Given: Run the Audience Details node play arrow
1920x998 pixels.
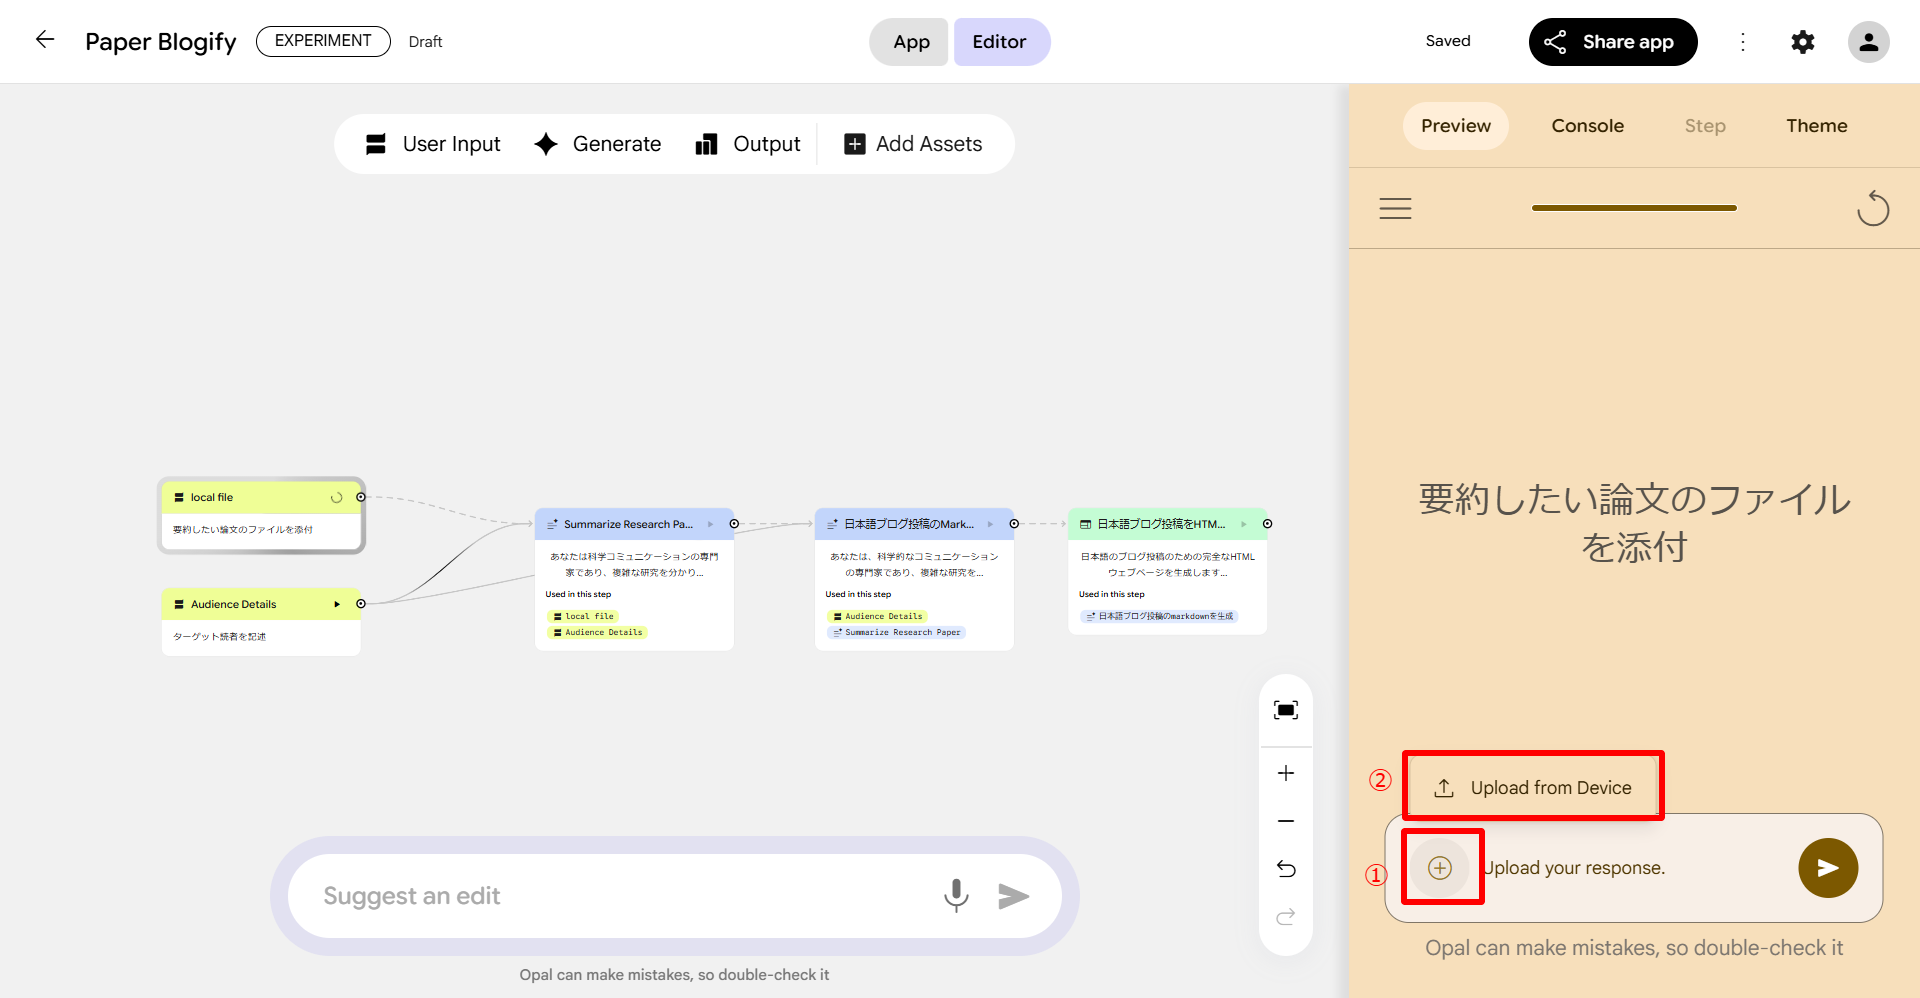Looking at the screenshot, I should [x=337, y=604].
